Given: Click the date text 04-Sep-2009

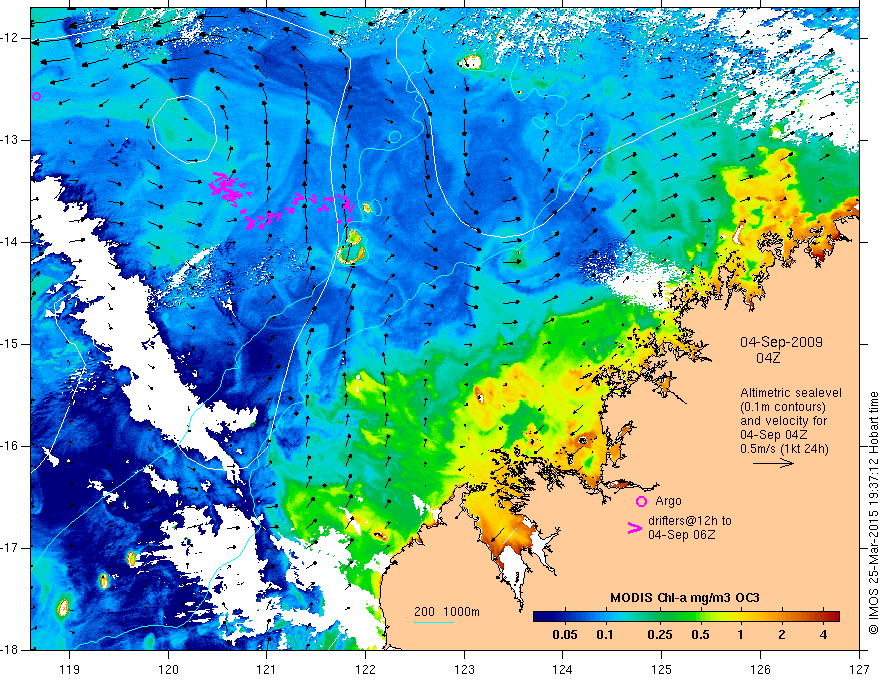Looking at the screenshot, I should (781, 342).
